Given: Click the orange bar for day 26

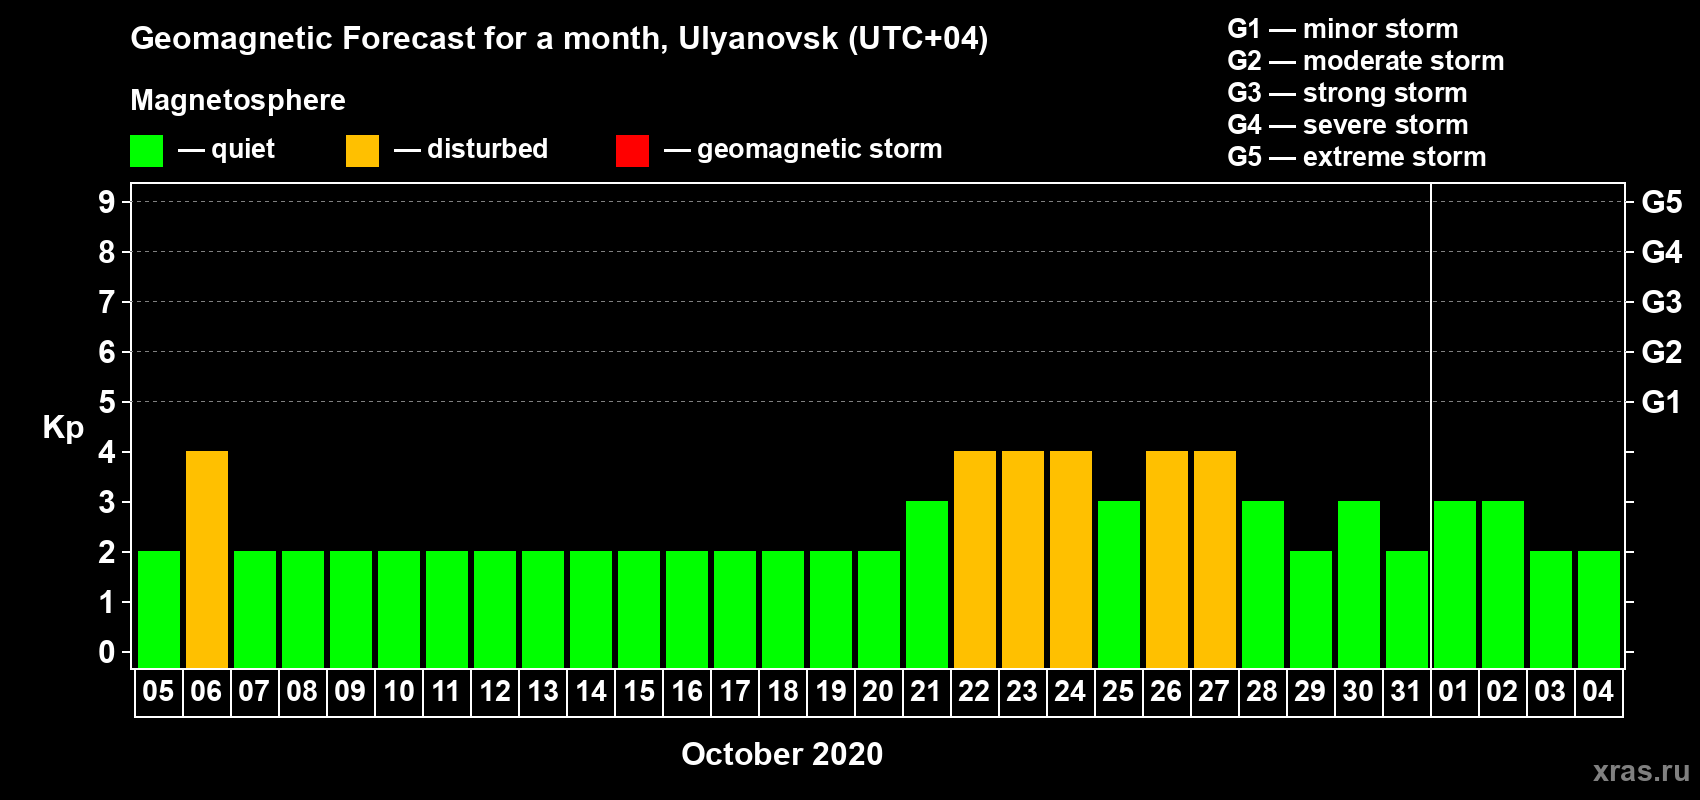Looking at the screenshot, I should click(x=1167, y=559).
